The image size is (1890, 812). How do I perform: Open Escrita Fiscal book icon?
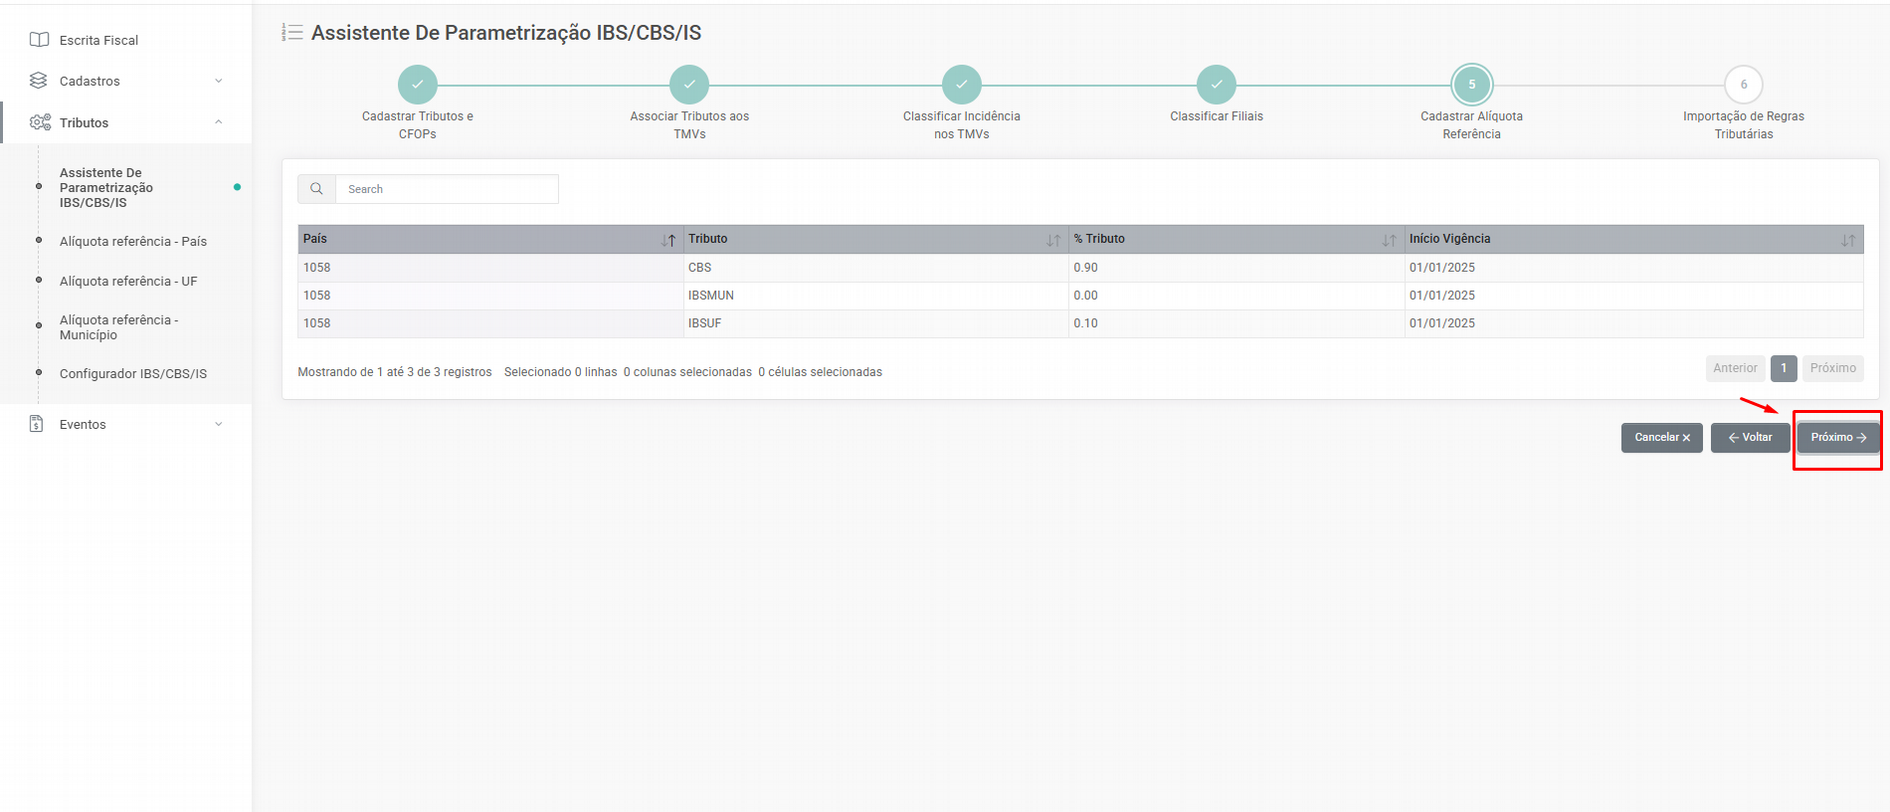[x=39, y=40]
